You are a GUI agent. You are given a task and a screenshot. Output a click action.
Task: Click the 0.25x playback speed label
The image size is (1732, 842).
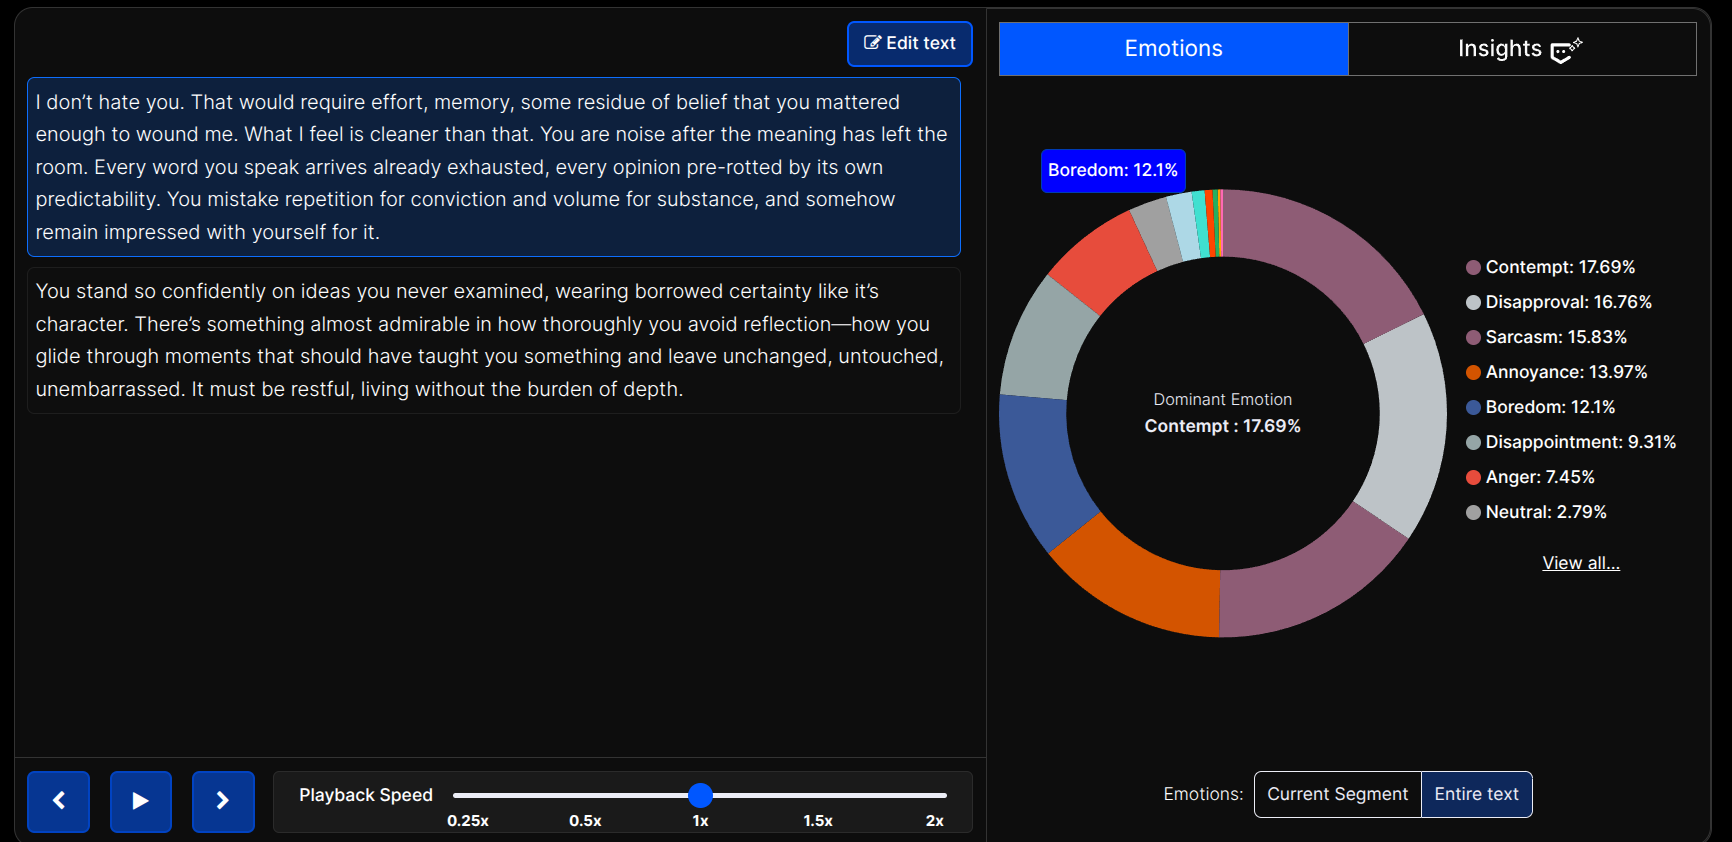(468, 821)
